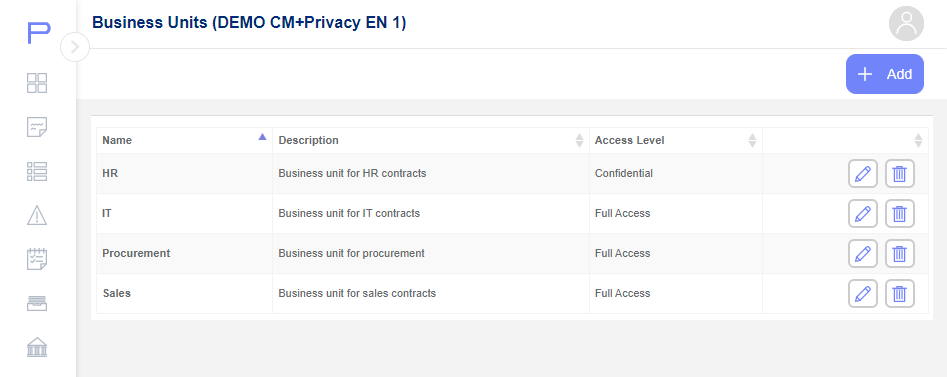Edit the Procurement business unit
947x377 pixels.
click(x=862, y=254)
